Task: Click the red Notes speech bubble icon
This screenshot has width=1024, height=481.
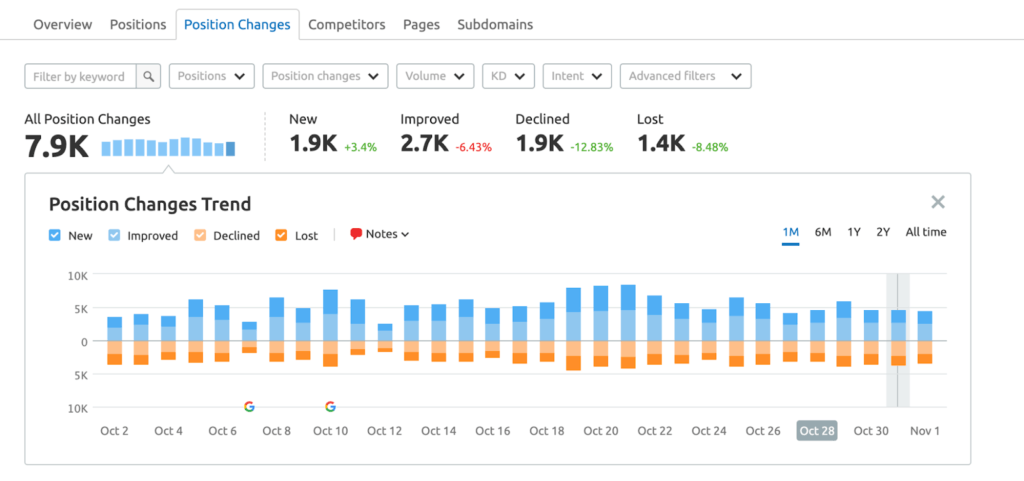Action: pyautogui.click(x=356, y=234)
